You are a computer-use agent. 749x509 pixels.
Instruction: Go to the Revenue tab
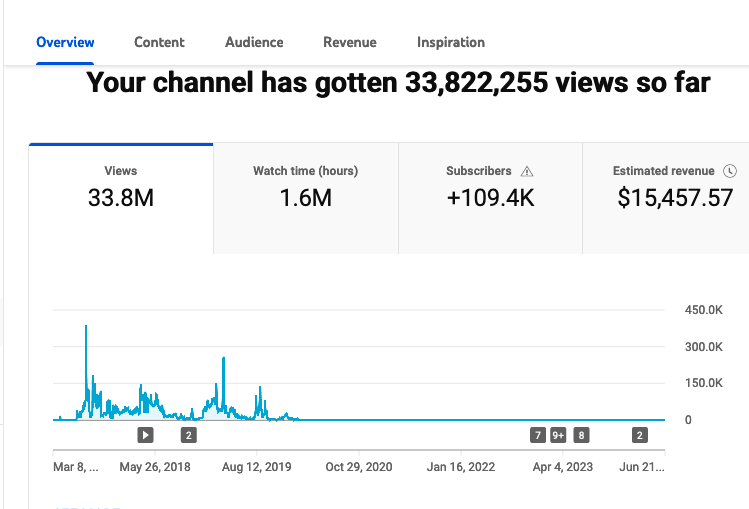point(350,42)
